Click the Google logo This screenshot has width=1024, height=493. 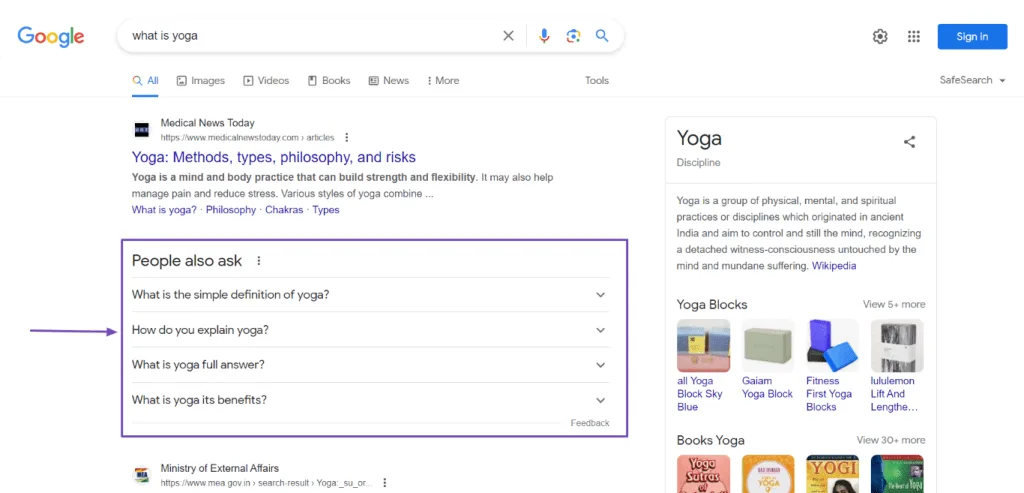click(51, 37)
